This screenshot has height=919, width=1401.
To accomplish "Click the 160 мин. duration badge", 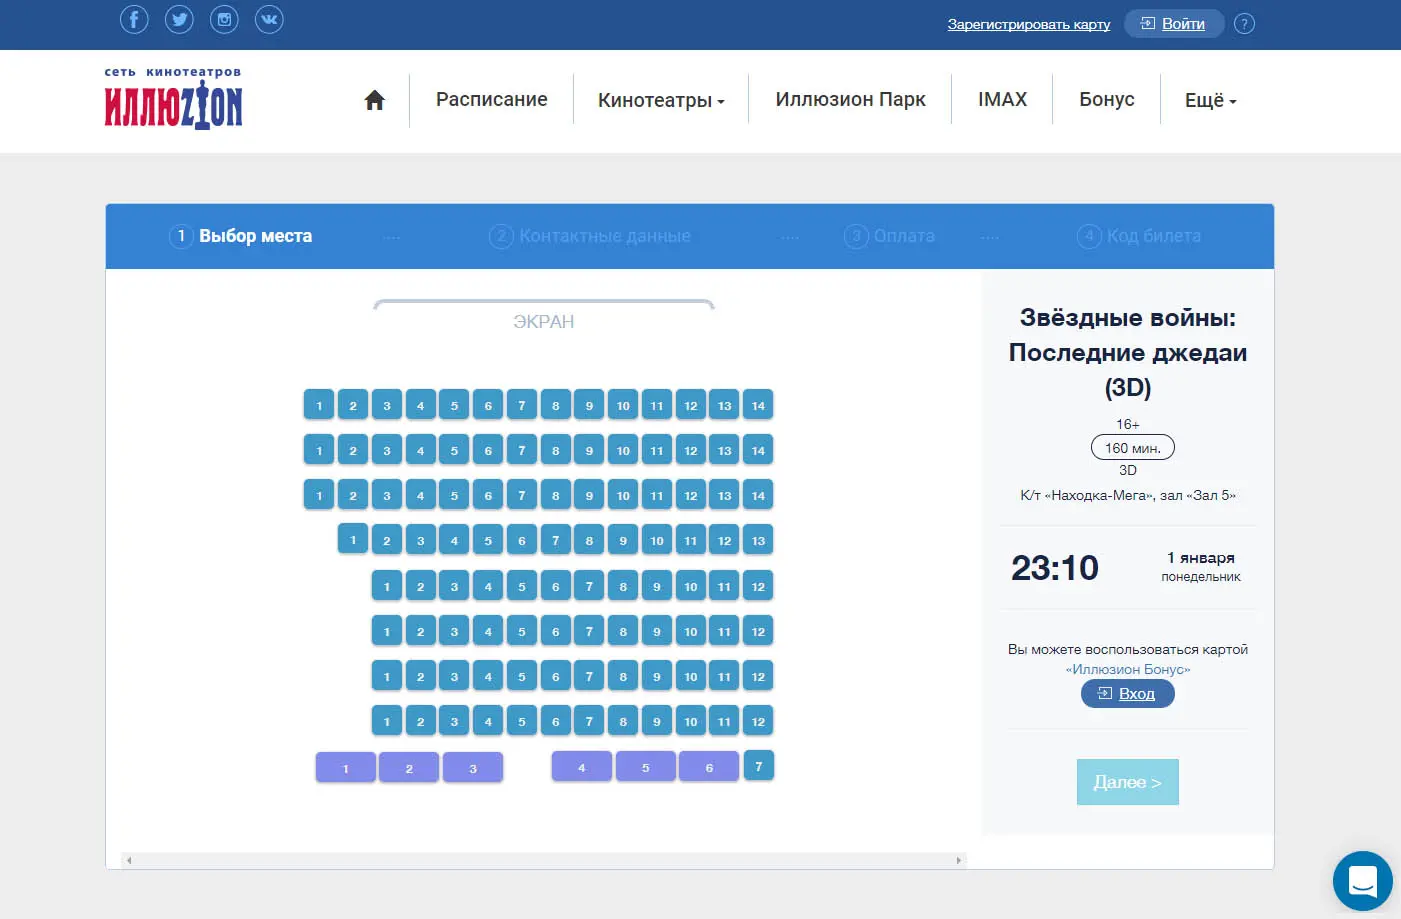I will pos(1133,448).
